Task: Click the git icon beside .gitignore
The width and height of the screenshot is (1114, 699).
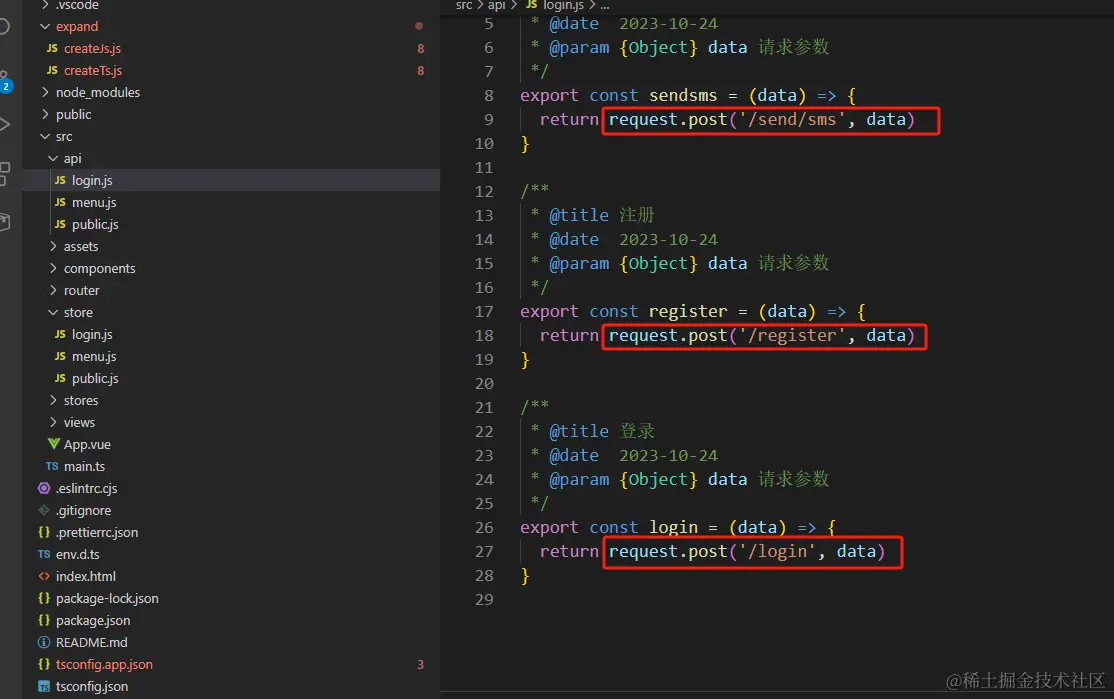Action: pyautogui.click(x=44, y=510)
